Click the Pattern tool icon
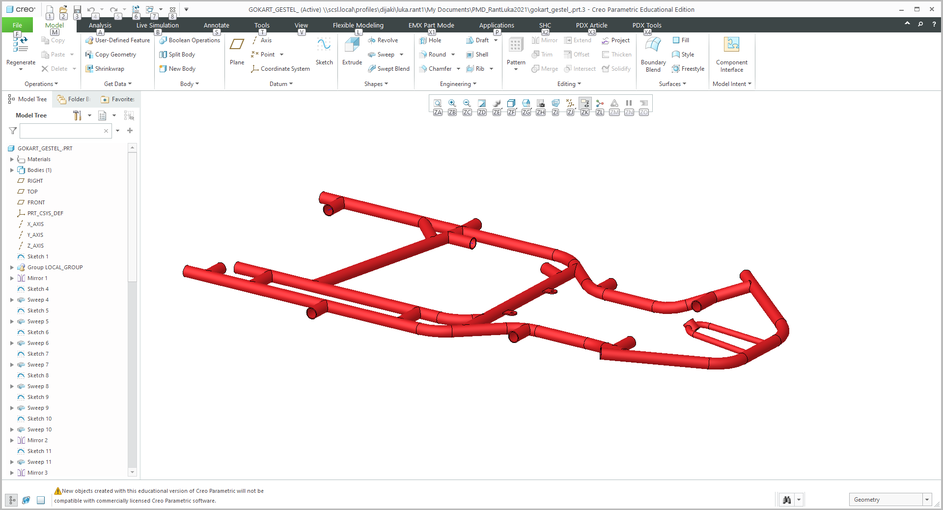The height and width of the screenshot is (510, 943). click(516, 49)
